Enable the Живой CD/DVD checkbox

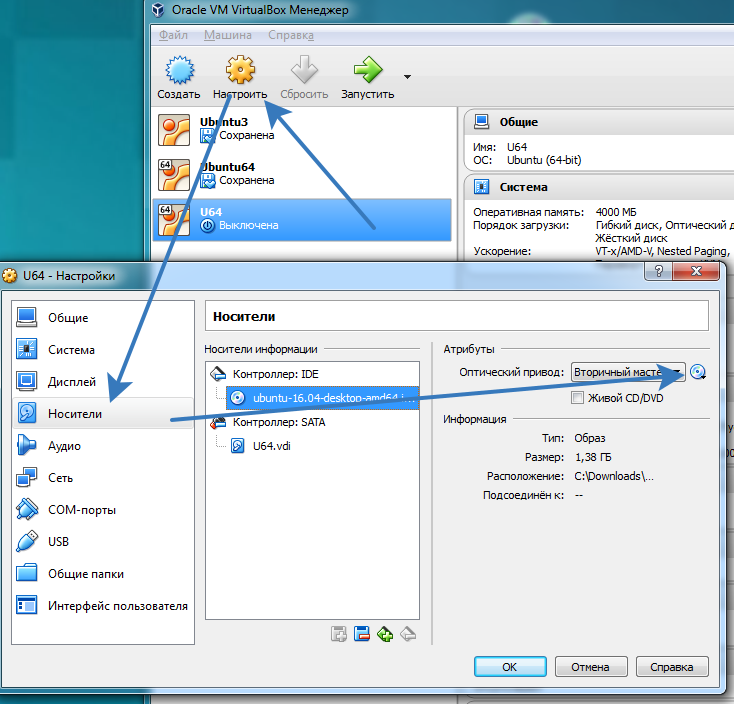click(577, 398)
